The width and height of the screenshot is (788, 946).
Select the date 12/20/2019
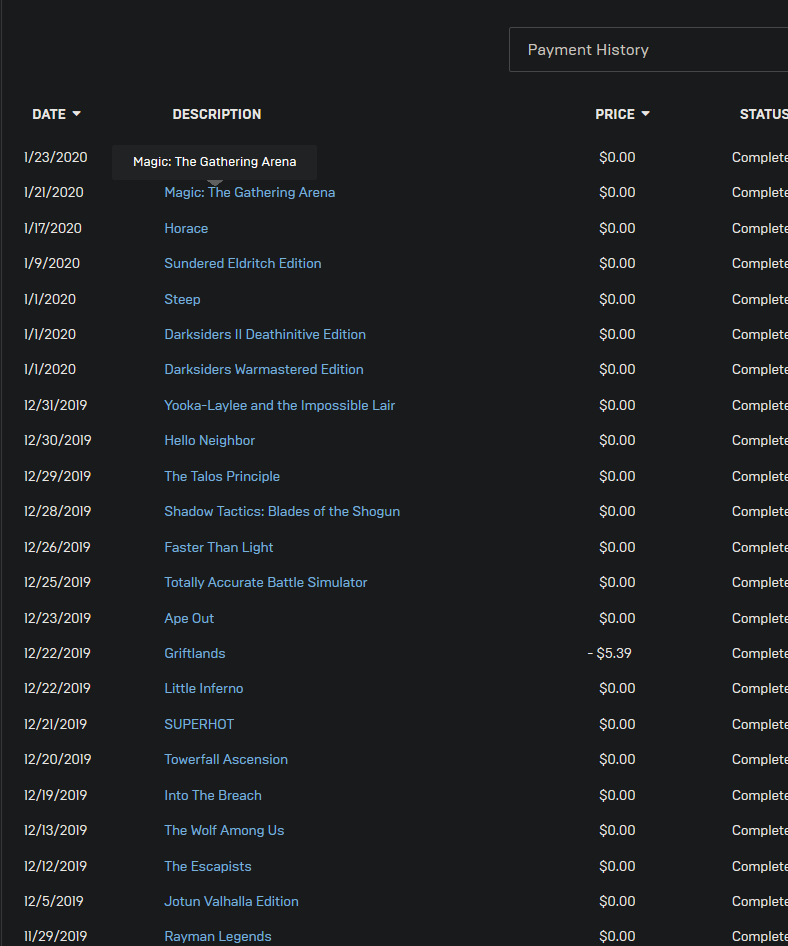pos(57,760)
